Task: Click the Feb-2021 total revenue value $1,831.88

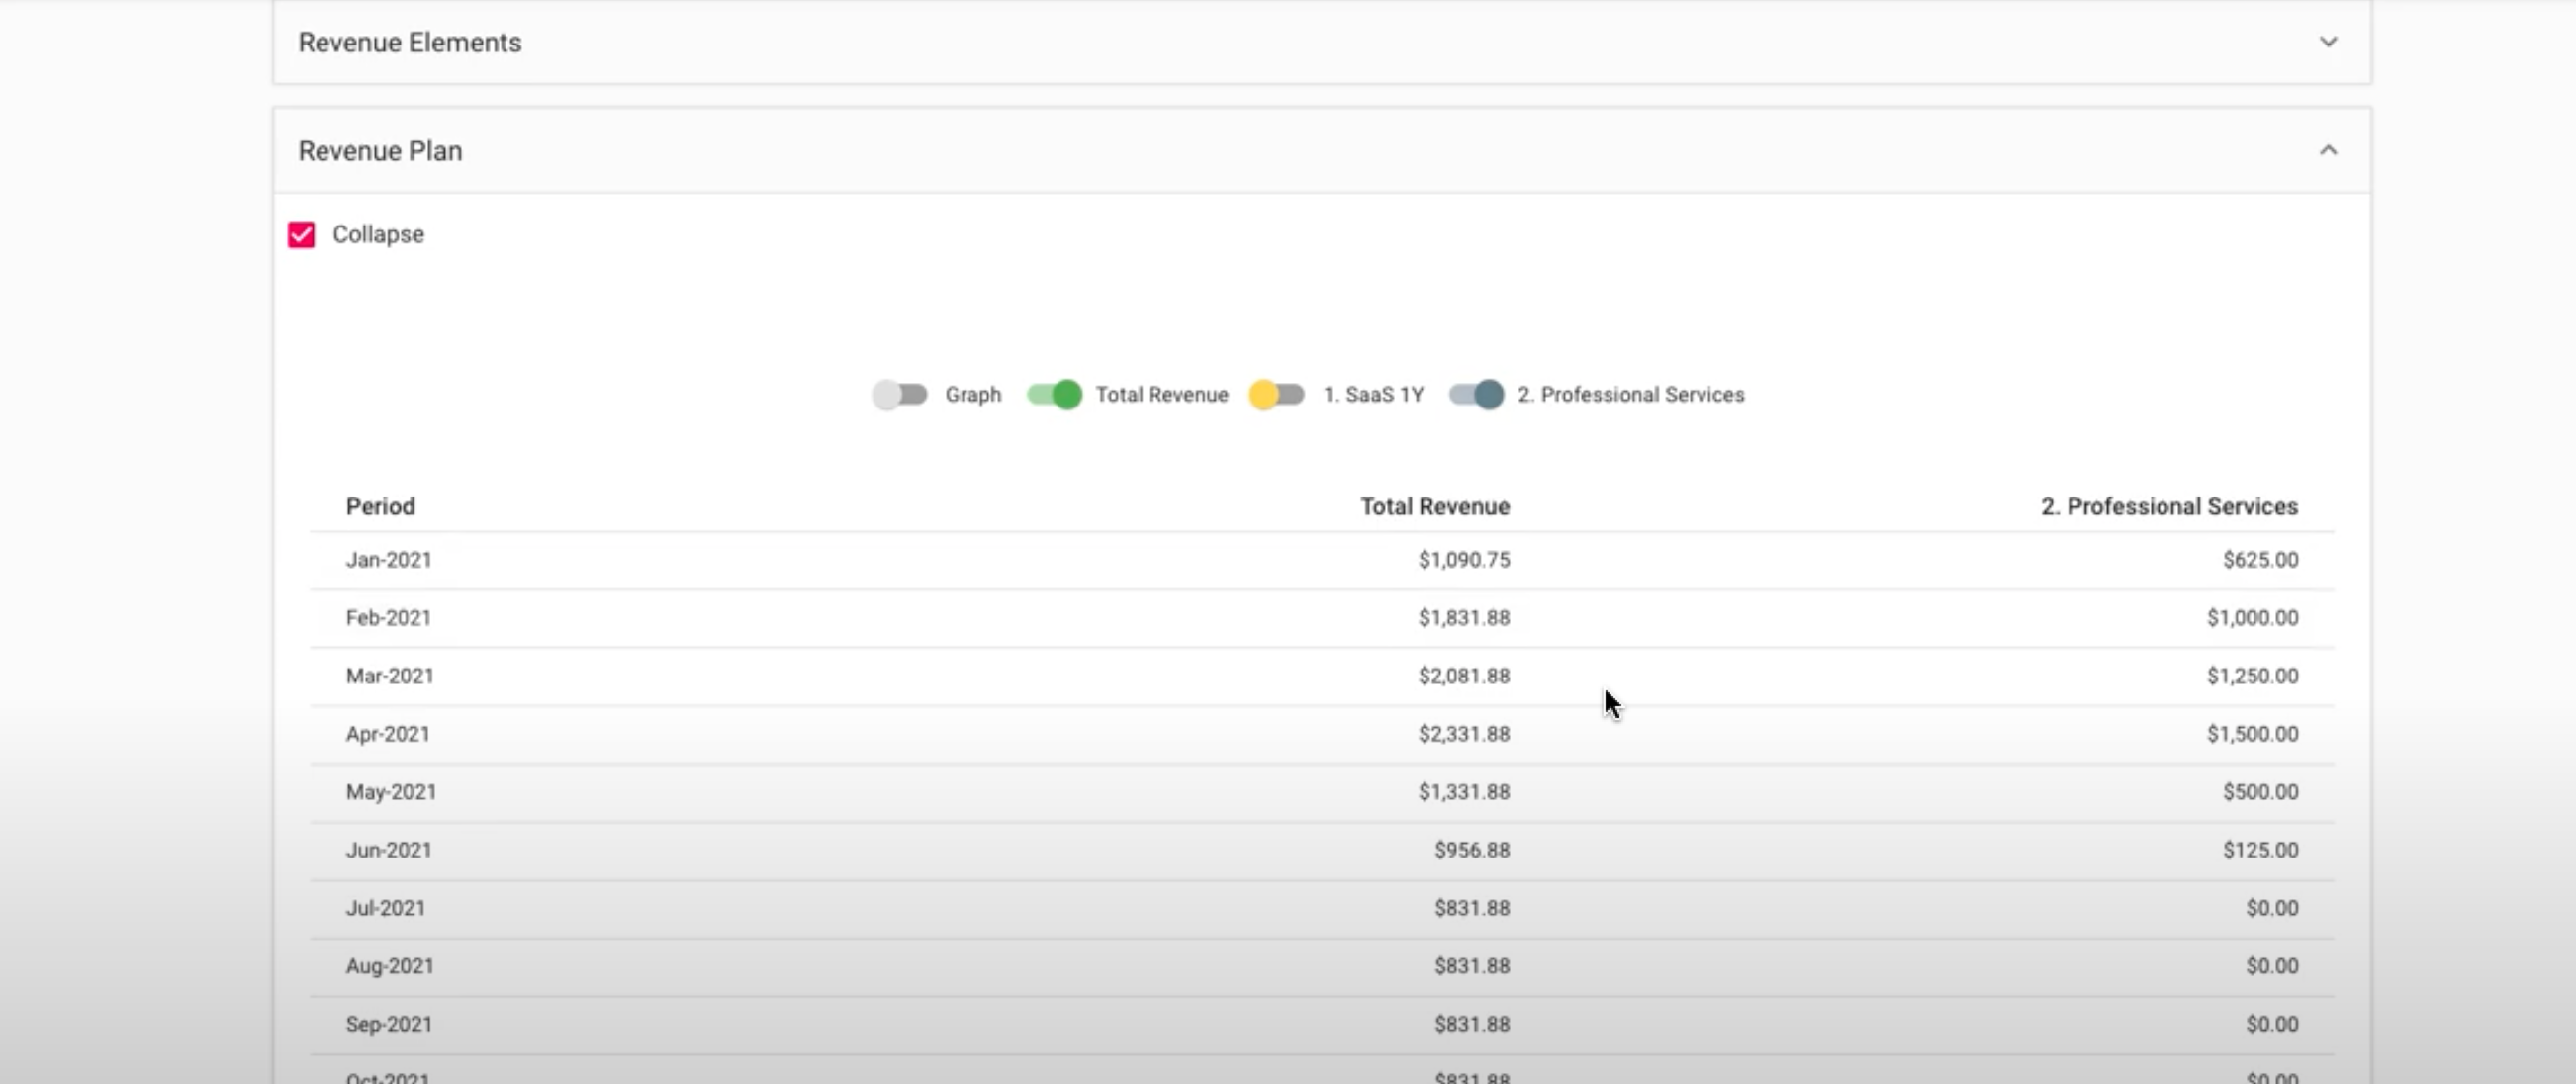Action: pyautogui.click(x=1463, y=618)
